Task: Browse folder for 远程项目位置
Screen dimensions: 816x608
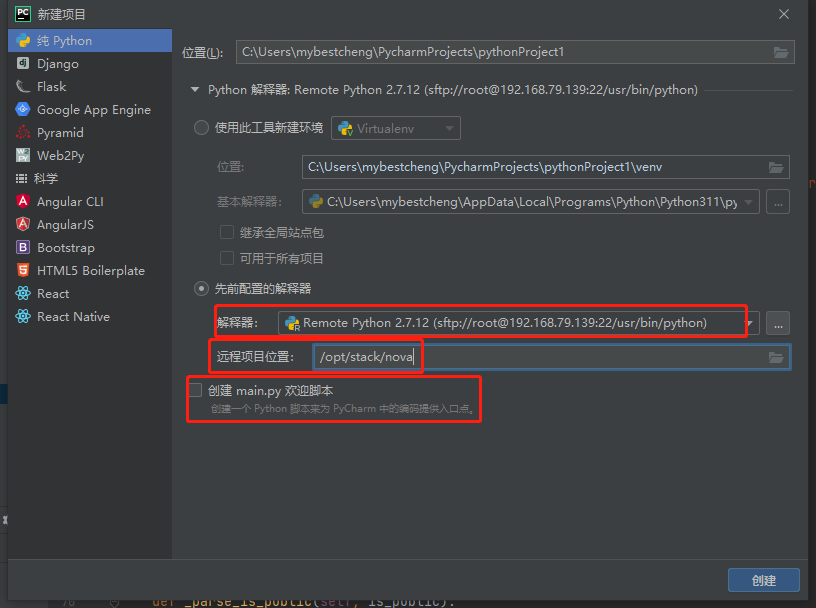Action: [776, 357]
